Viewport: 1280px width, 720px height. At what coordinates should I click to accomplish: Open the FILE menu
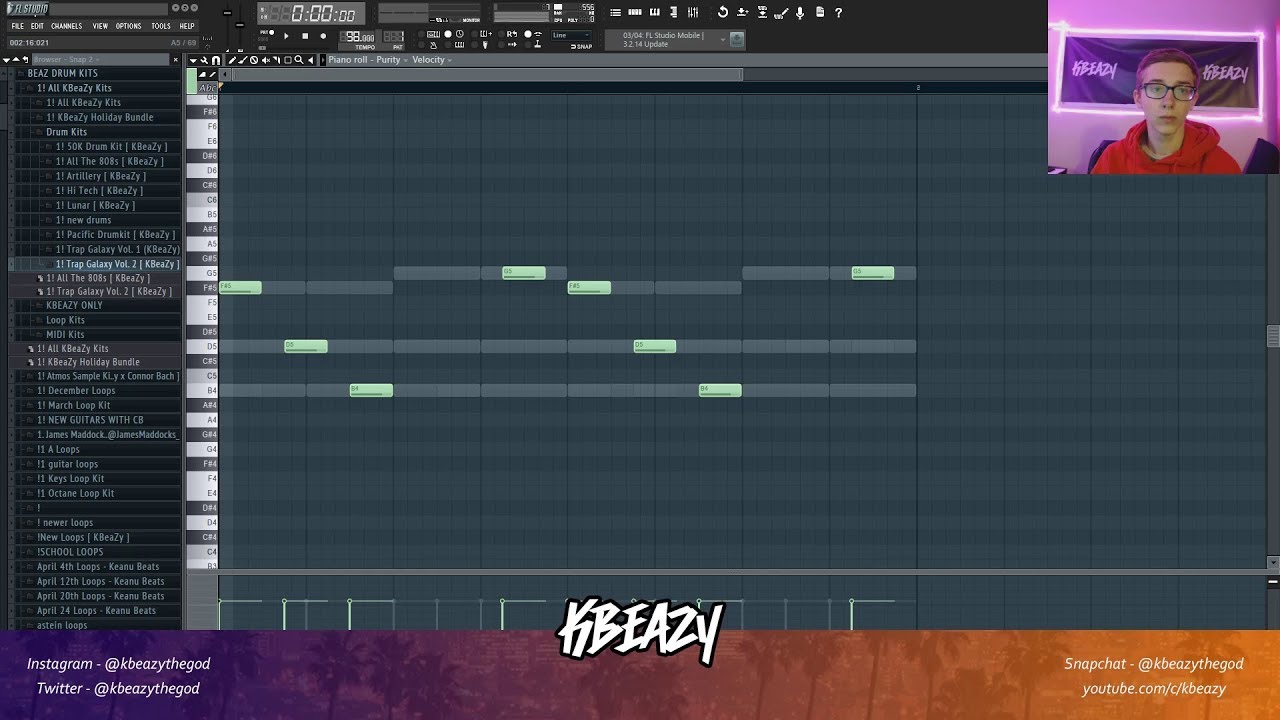(x=17, y=26)
